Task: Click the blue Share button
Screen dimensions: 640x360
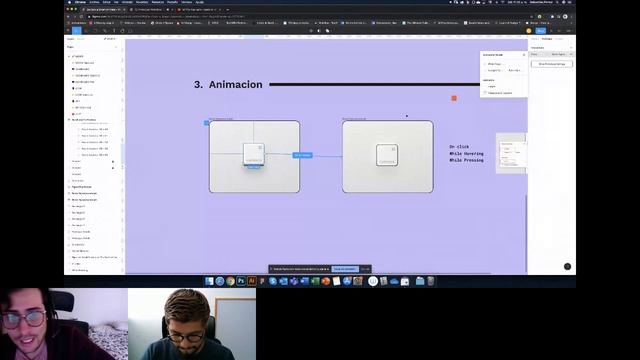Action: pos(541,31)
